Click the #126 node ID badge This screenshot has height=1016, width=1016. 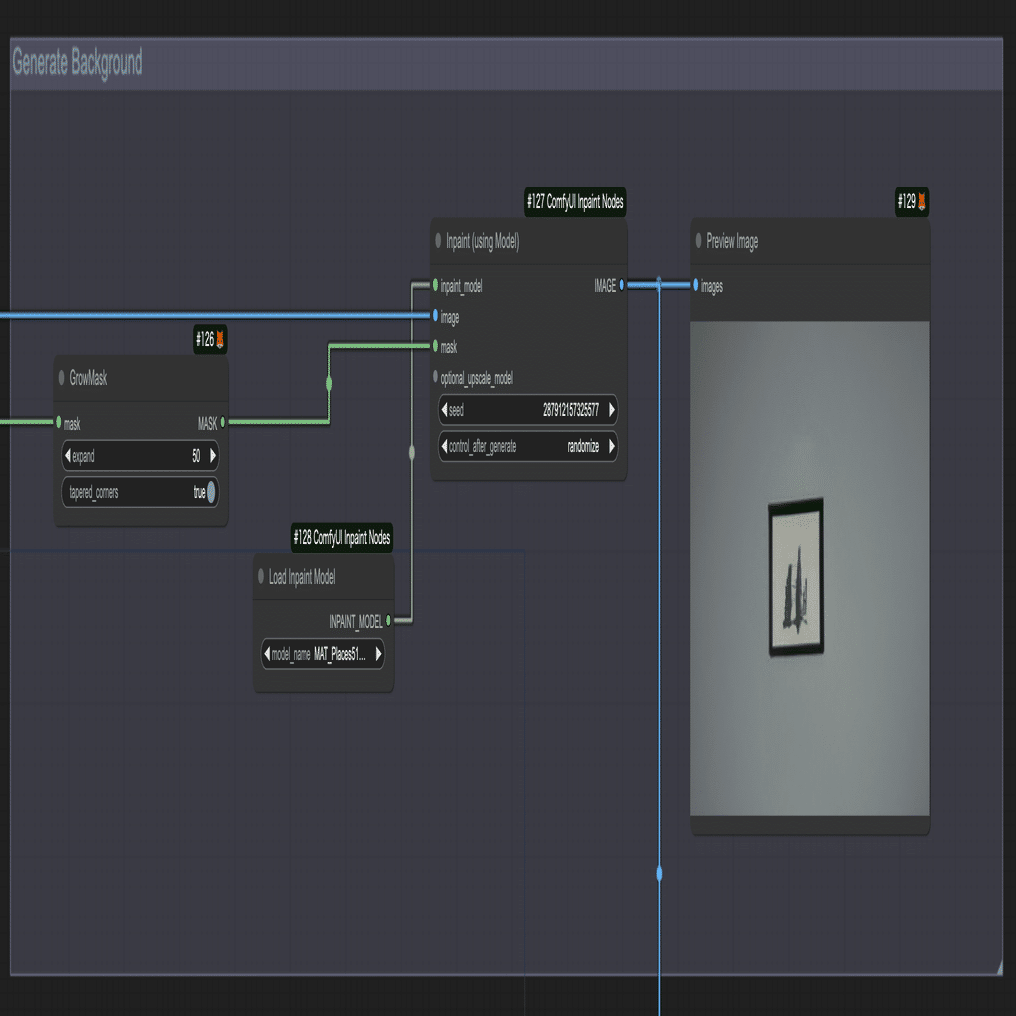click(210, 340)
